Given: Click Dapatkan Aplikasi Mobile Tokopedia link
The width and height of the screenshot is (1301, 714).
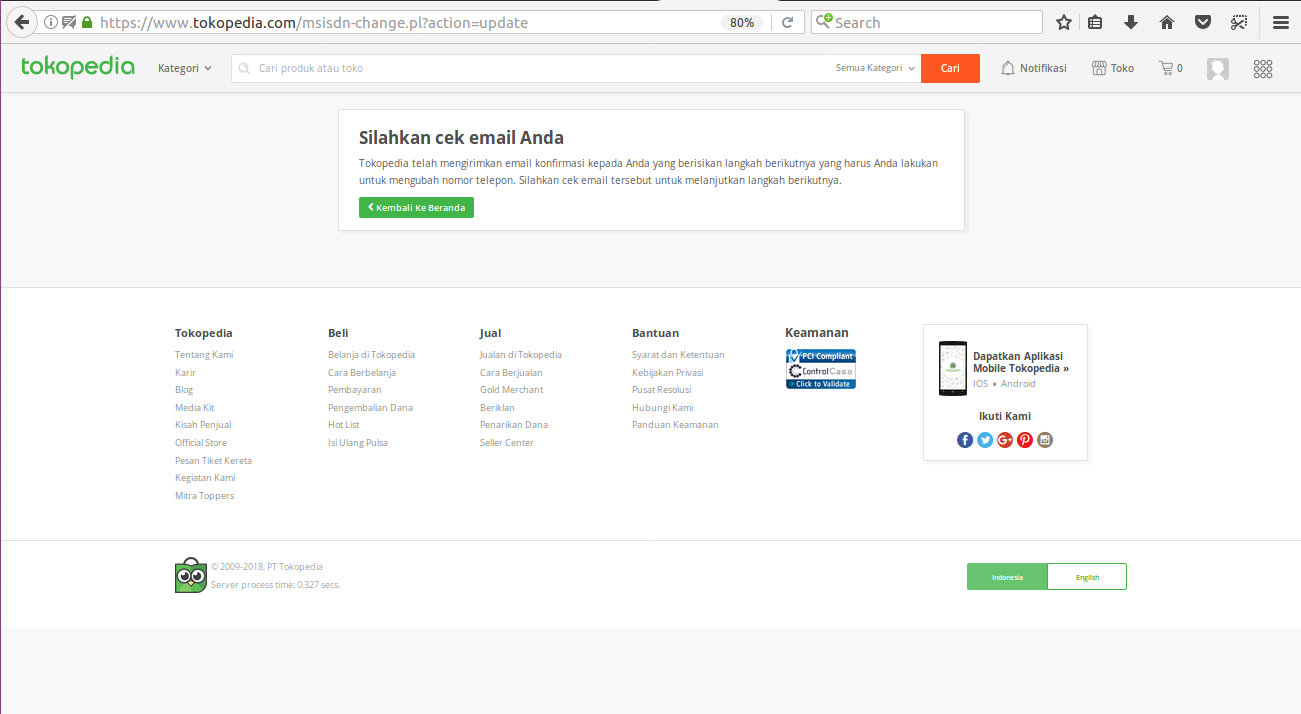Looking at the screenshot, I should tap(1021, 362).
